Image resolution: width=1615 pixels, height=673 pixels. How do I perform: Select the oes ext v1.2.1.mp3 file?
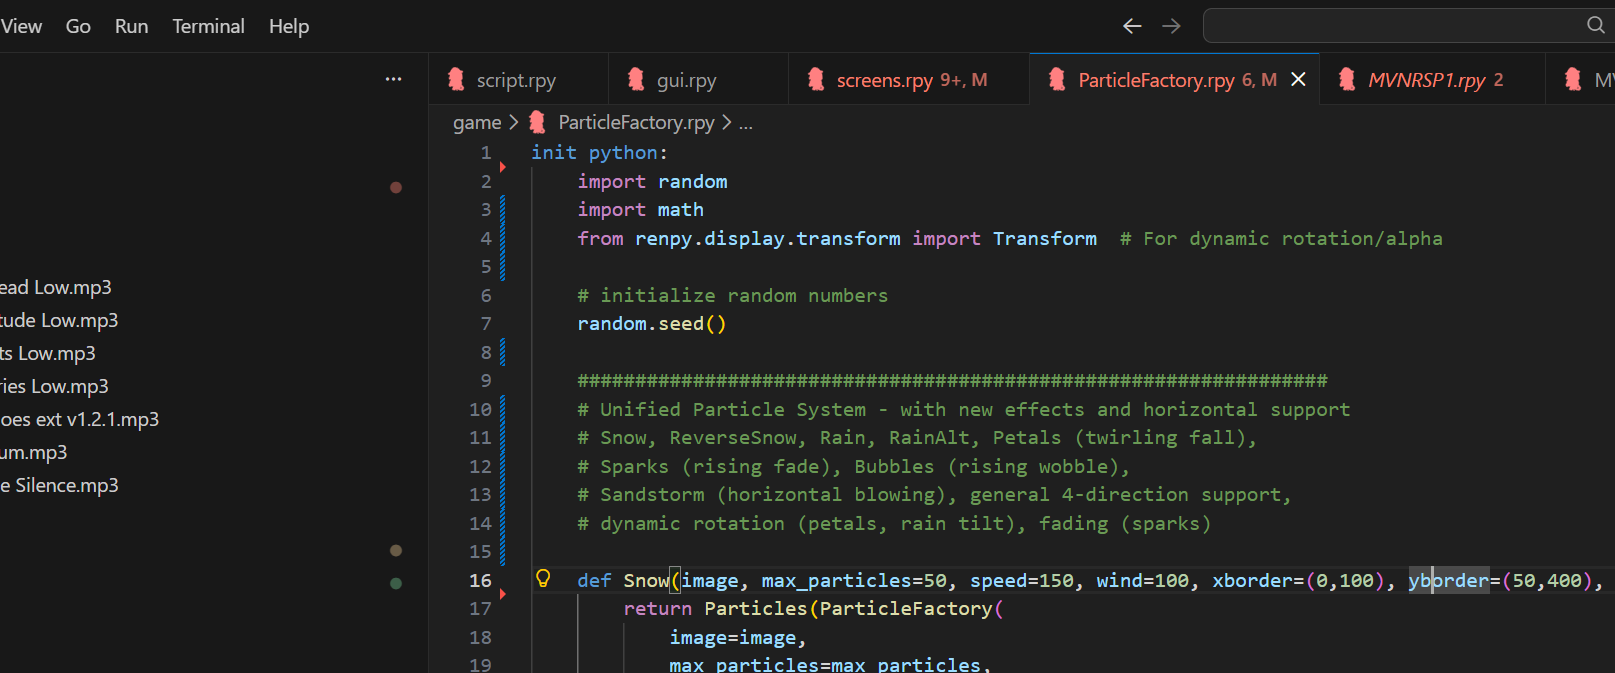click(x=80, y=419)
